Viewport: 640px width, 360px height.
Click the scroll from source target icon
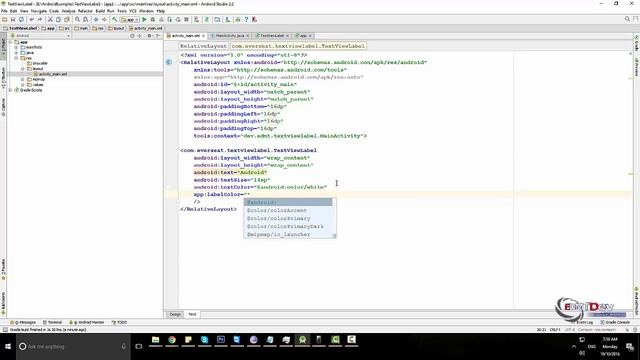click(132, 36)
